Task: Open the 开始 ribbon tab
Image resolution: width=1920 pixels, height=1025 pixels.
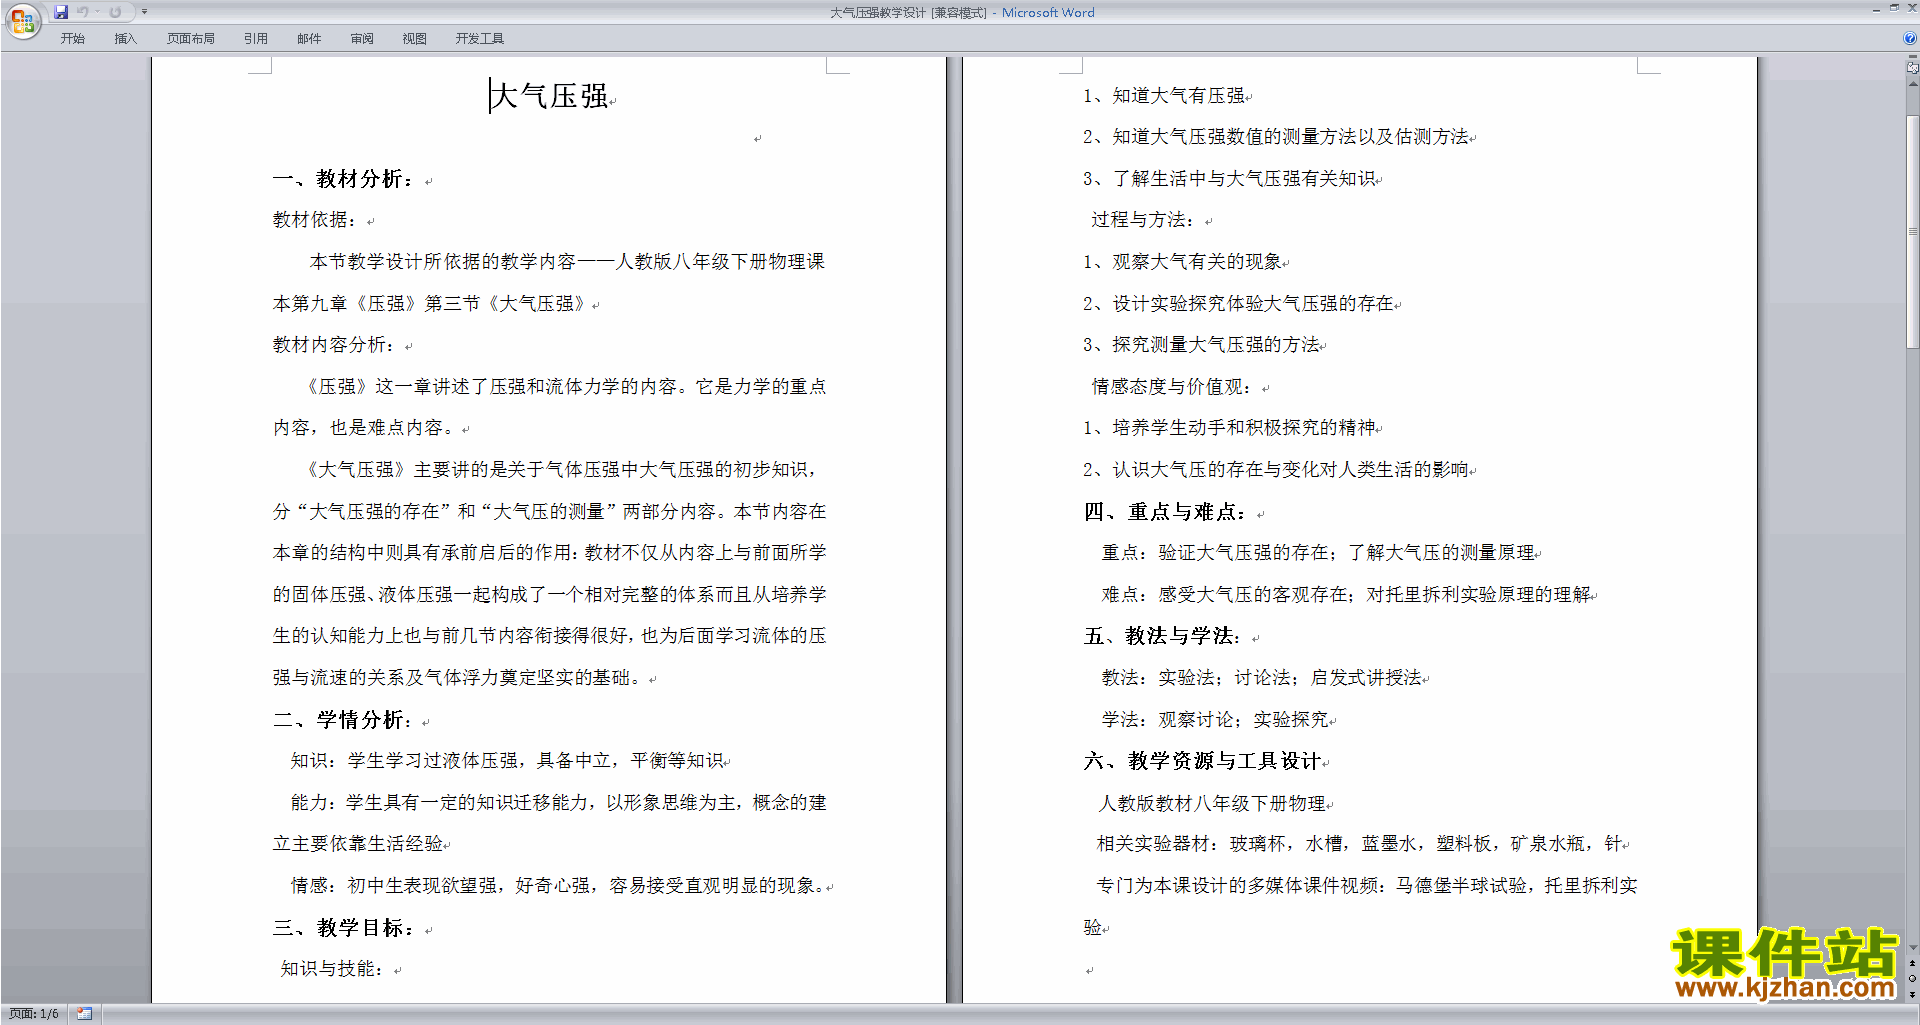Action: pos(72,38)
